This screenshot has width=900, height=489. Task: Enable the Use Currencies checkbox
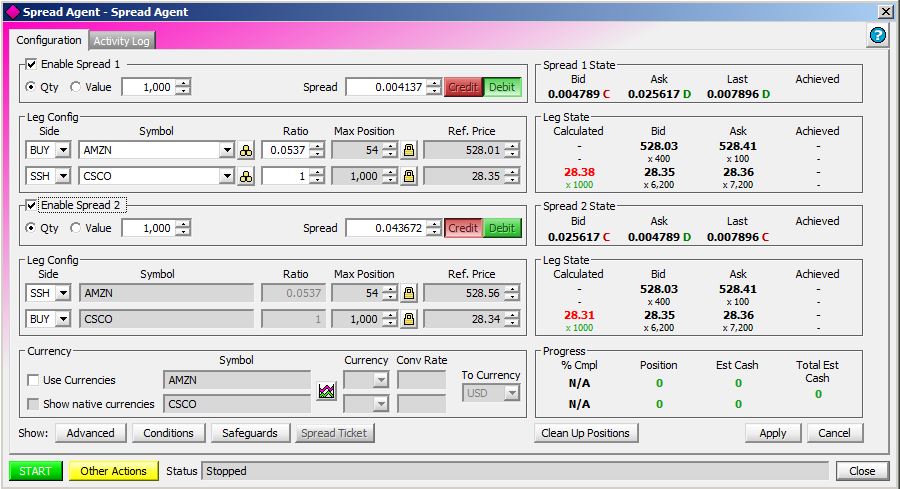(34, 380)
